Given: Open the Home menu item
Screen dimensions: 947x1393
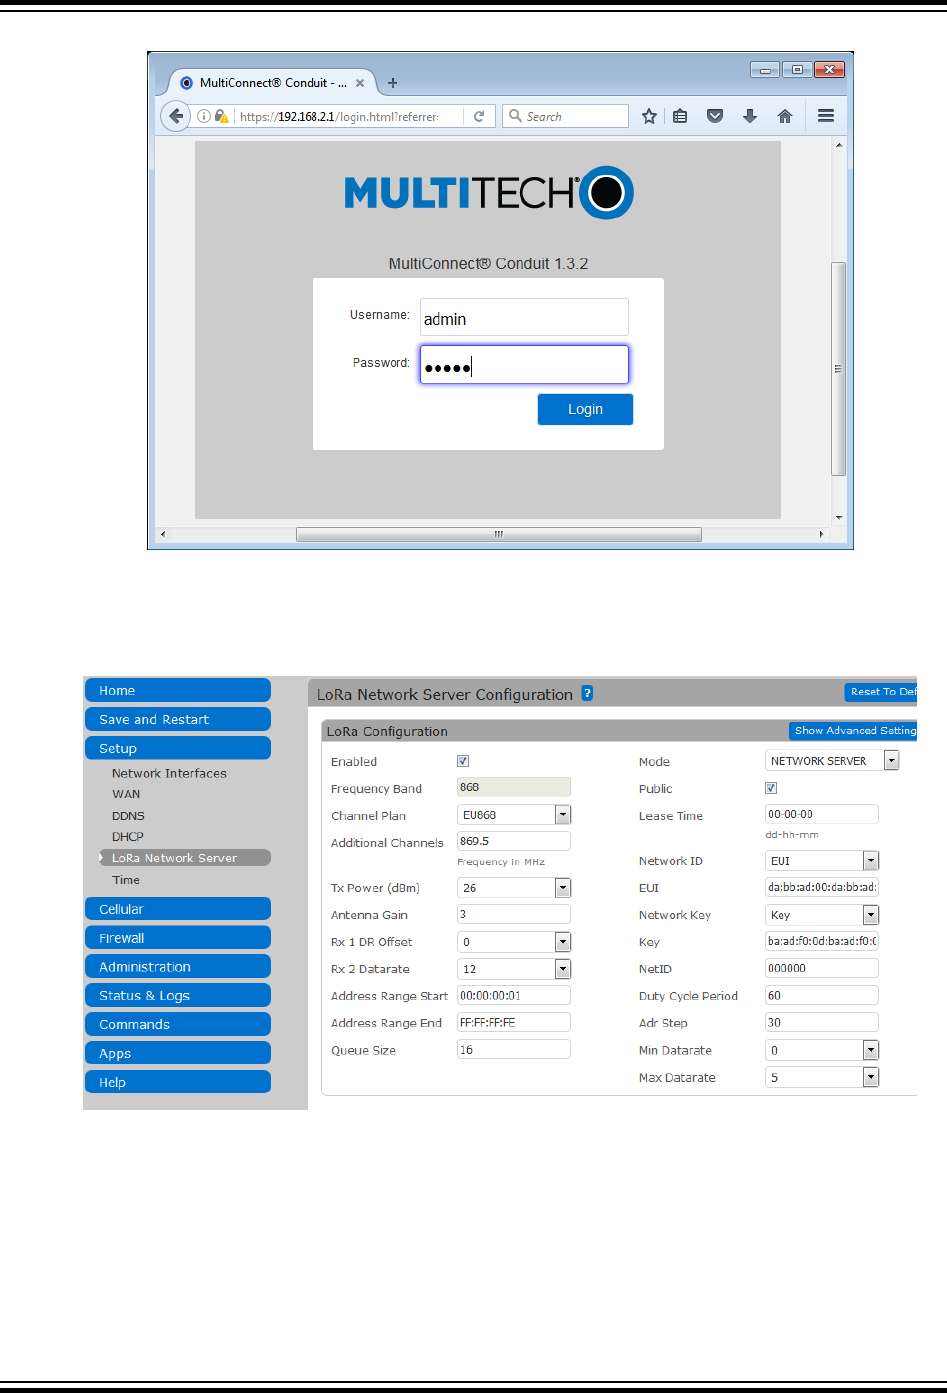Looking at the screenshot, I should 177,691.
